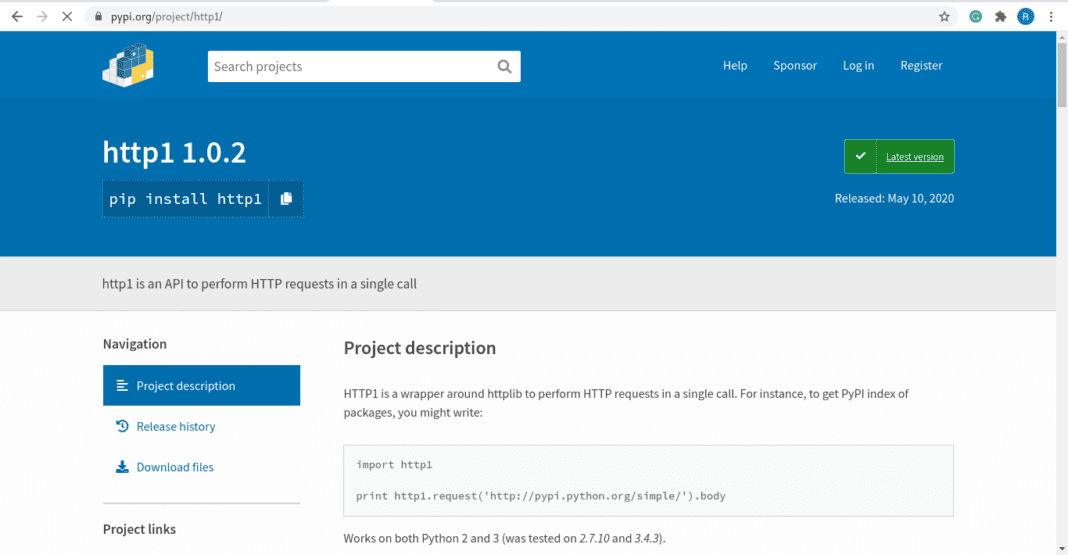Focus the Search projects field
1068x555 pixels.
point(350,67)
